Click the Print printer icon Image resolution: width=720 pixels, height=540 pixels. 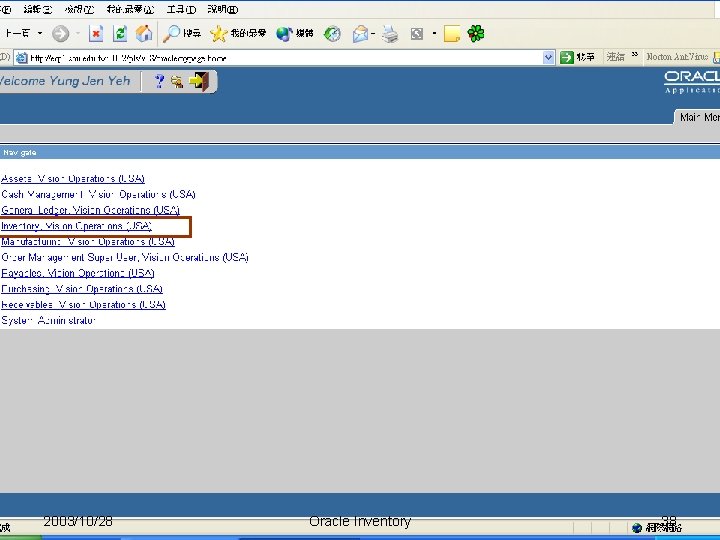pos(390,34)
